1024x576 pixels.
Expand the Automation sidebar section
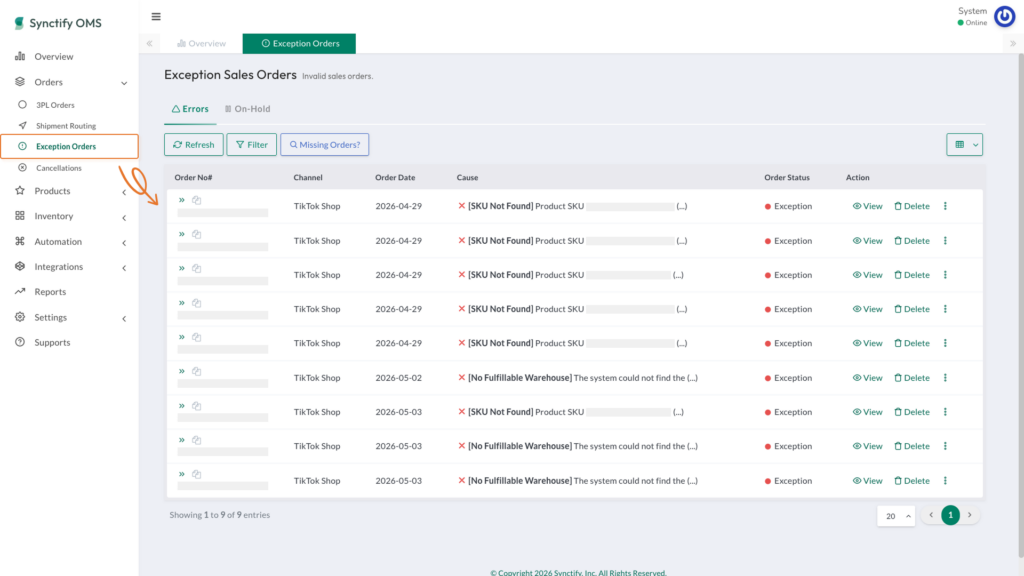(x=123, y=243)
